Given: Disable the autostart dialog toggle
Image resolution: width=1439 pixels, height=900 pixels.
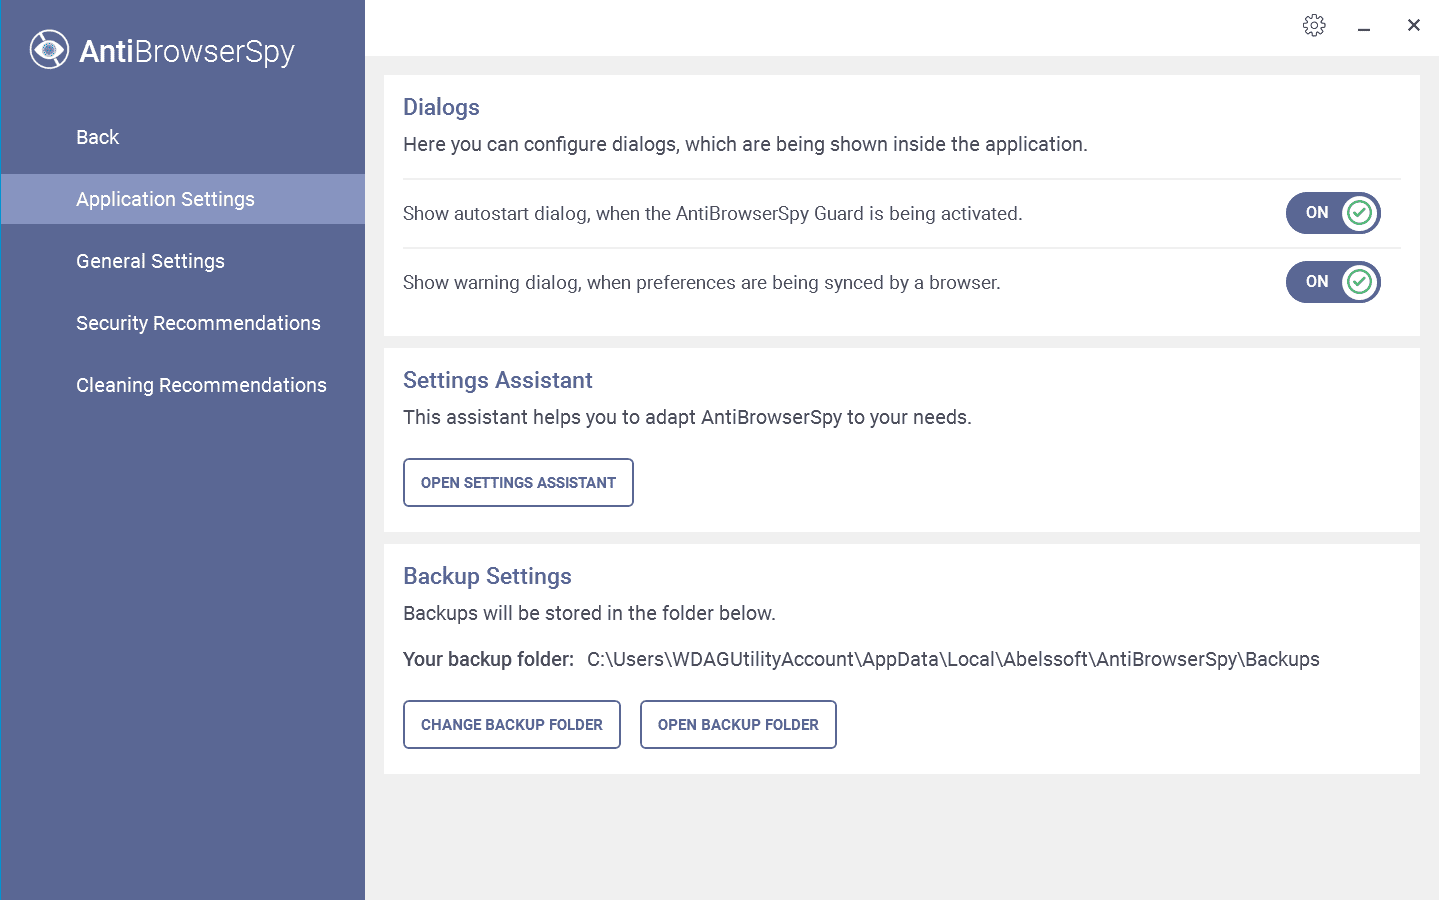Looking at the screenshot, I should point(1332,213).
